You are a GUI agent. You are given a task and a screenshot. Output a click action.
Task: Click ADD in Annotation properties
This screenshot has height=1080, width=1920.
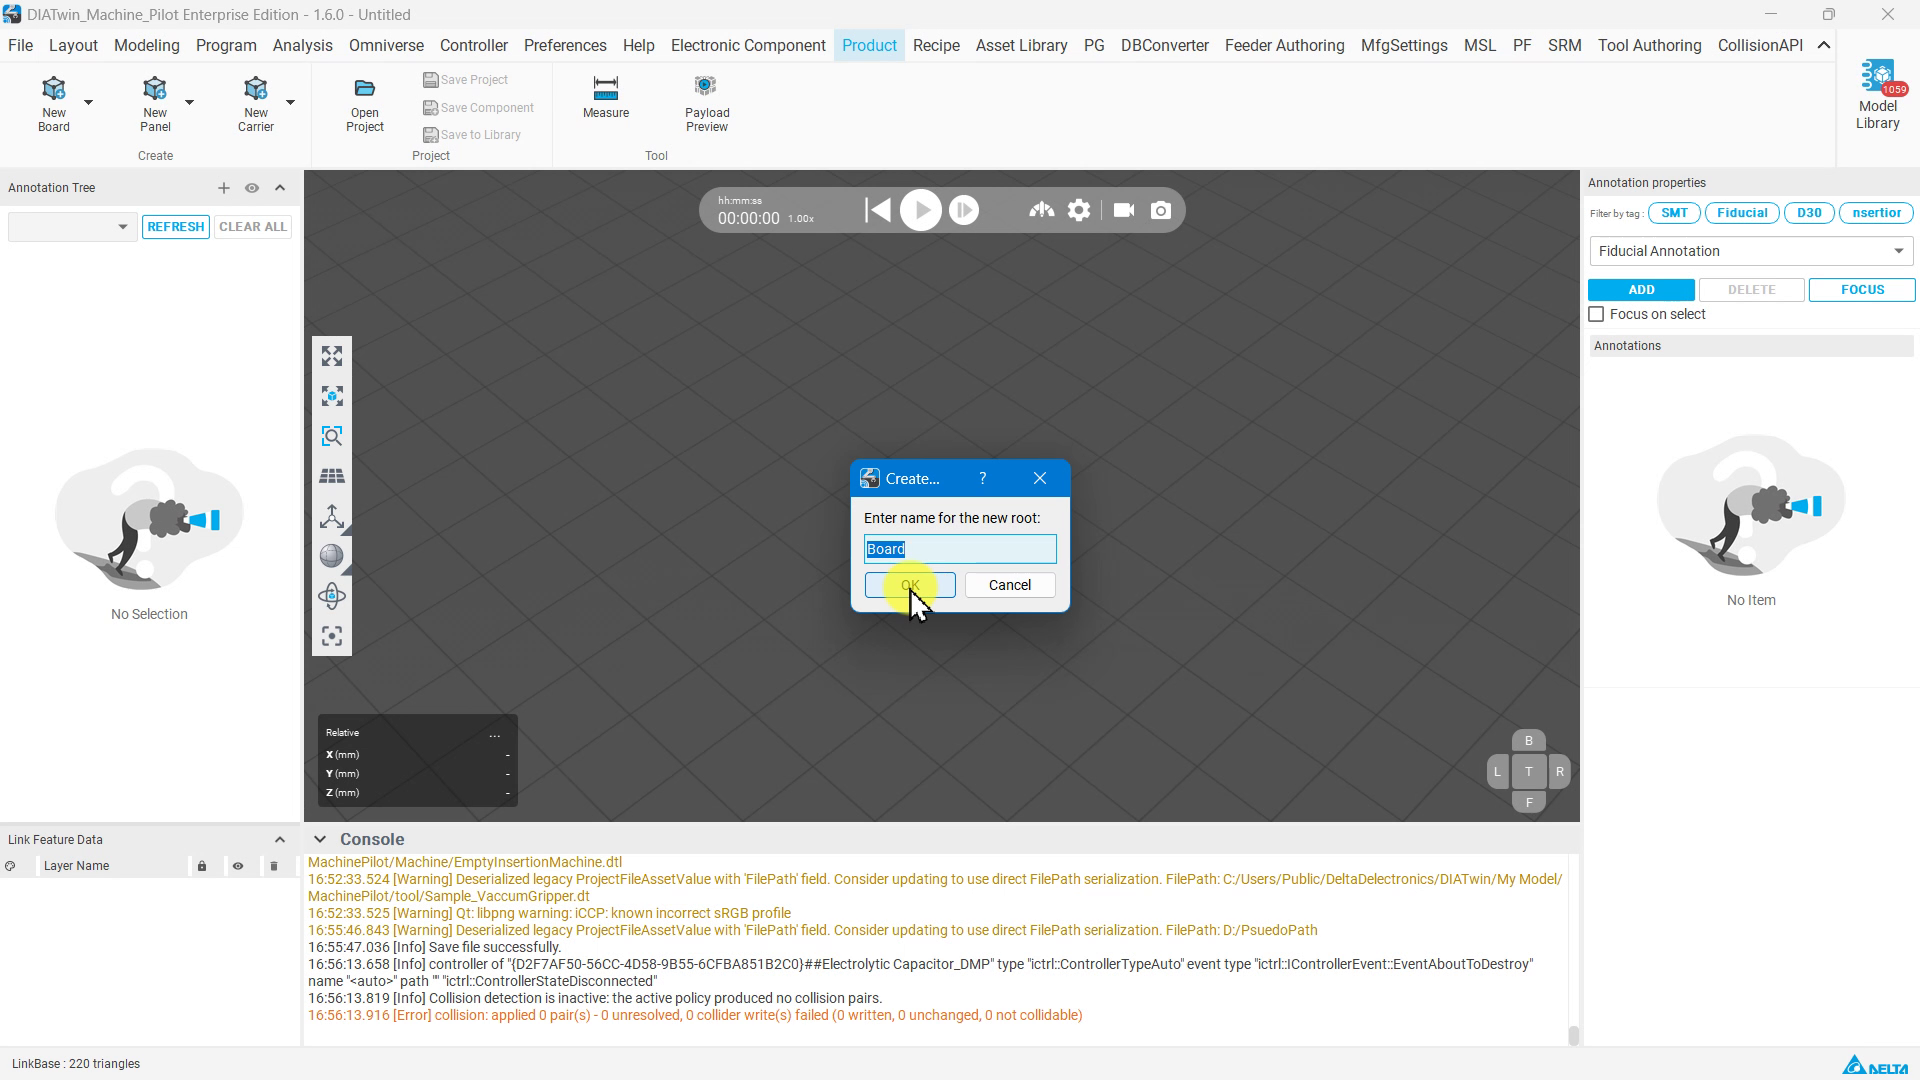(x=1641, y=290)
